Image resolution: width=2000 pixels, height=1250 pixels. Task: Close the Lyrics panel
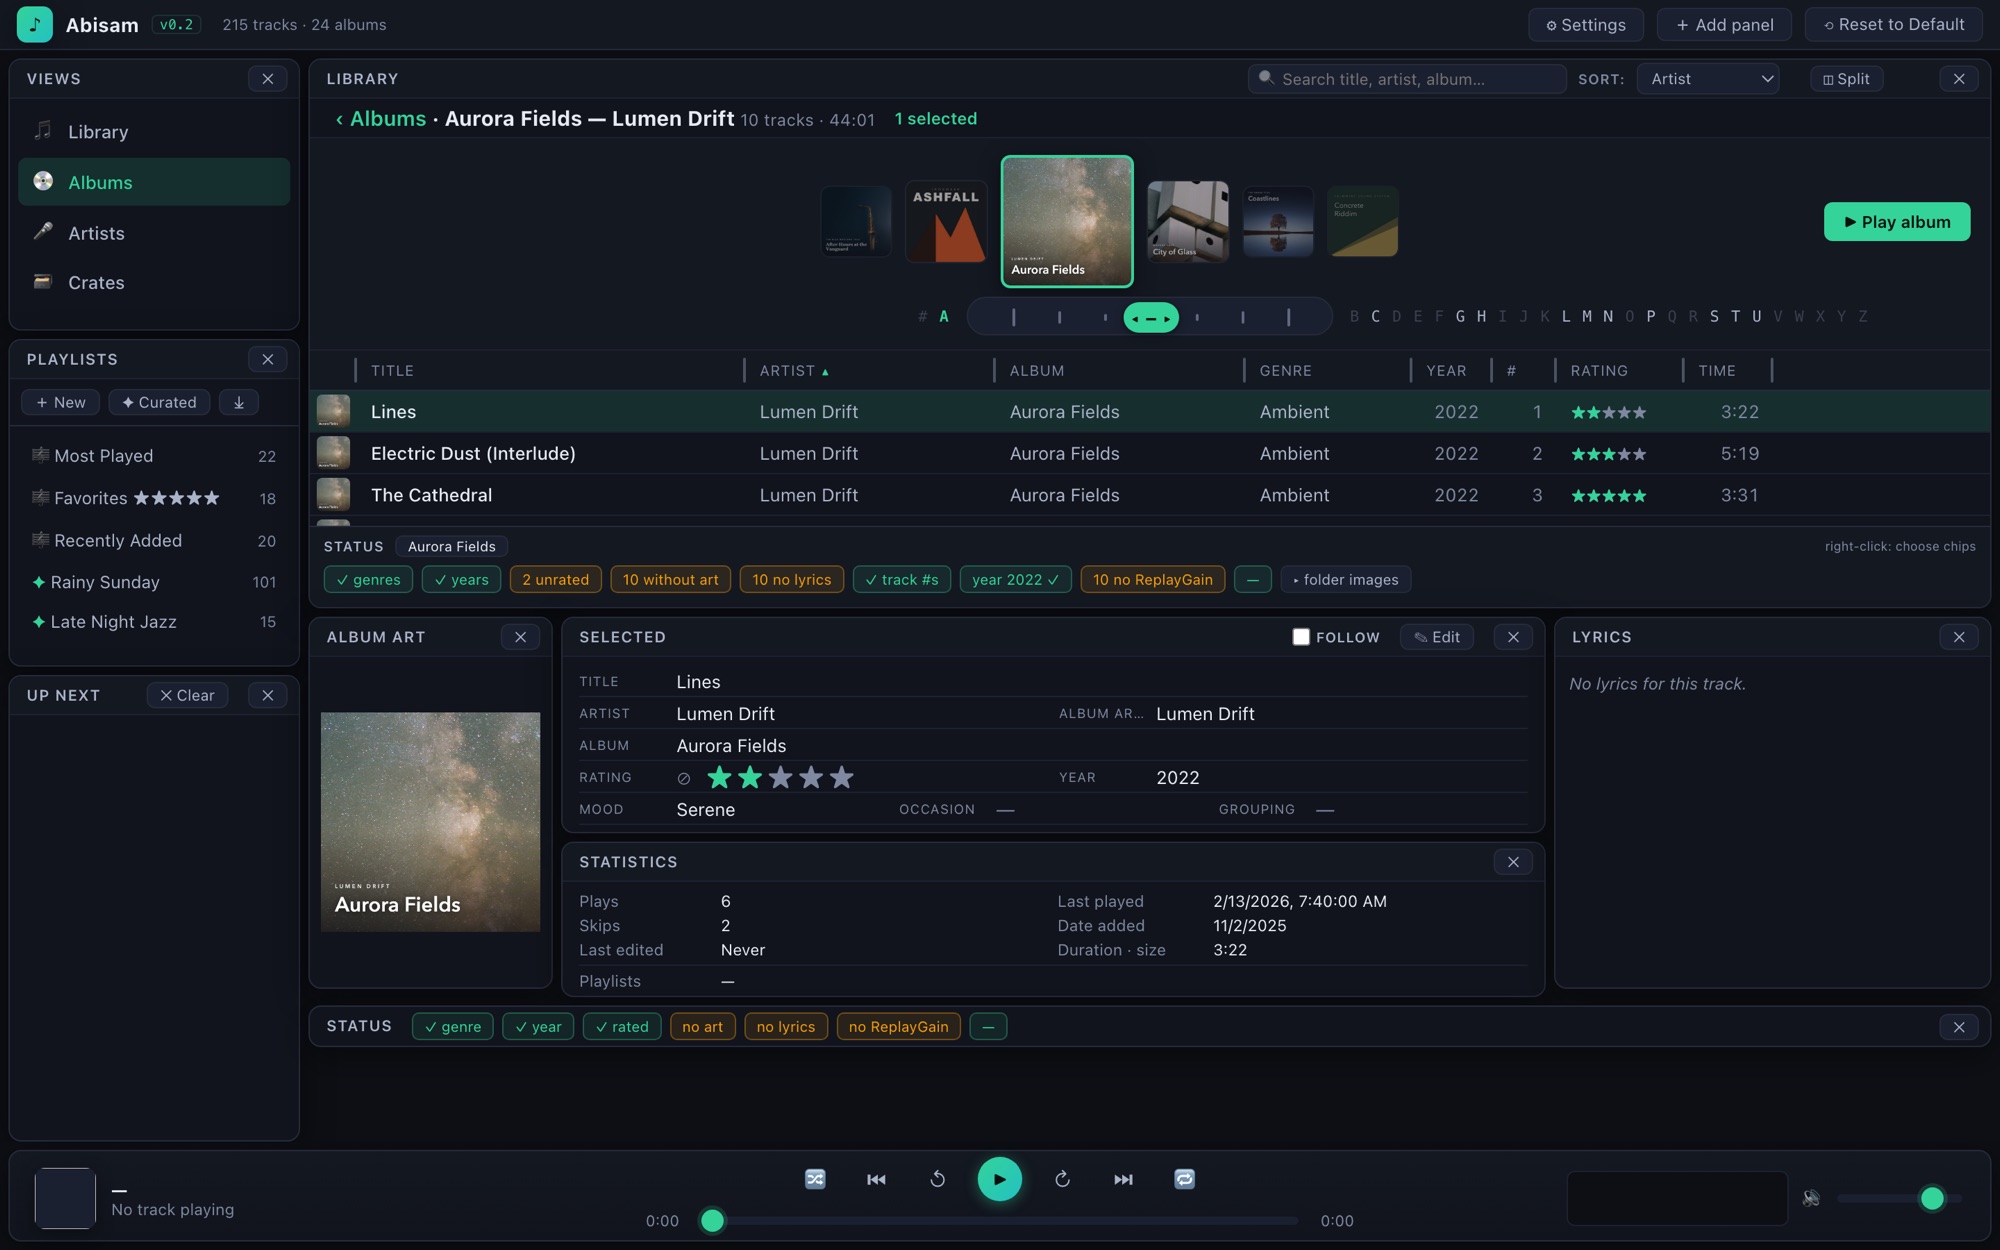1959,637
